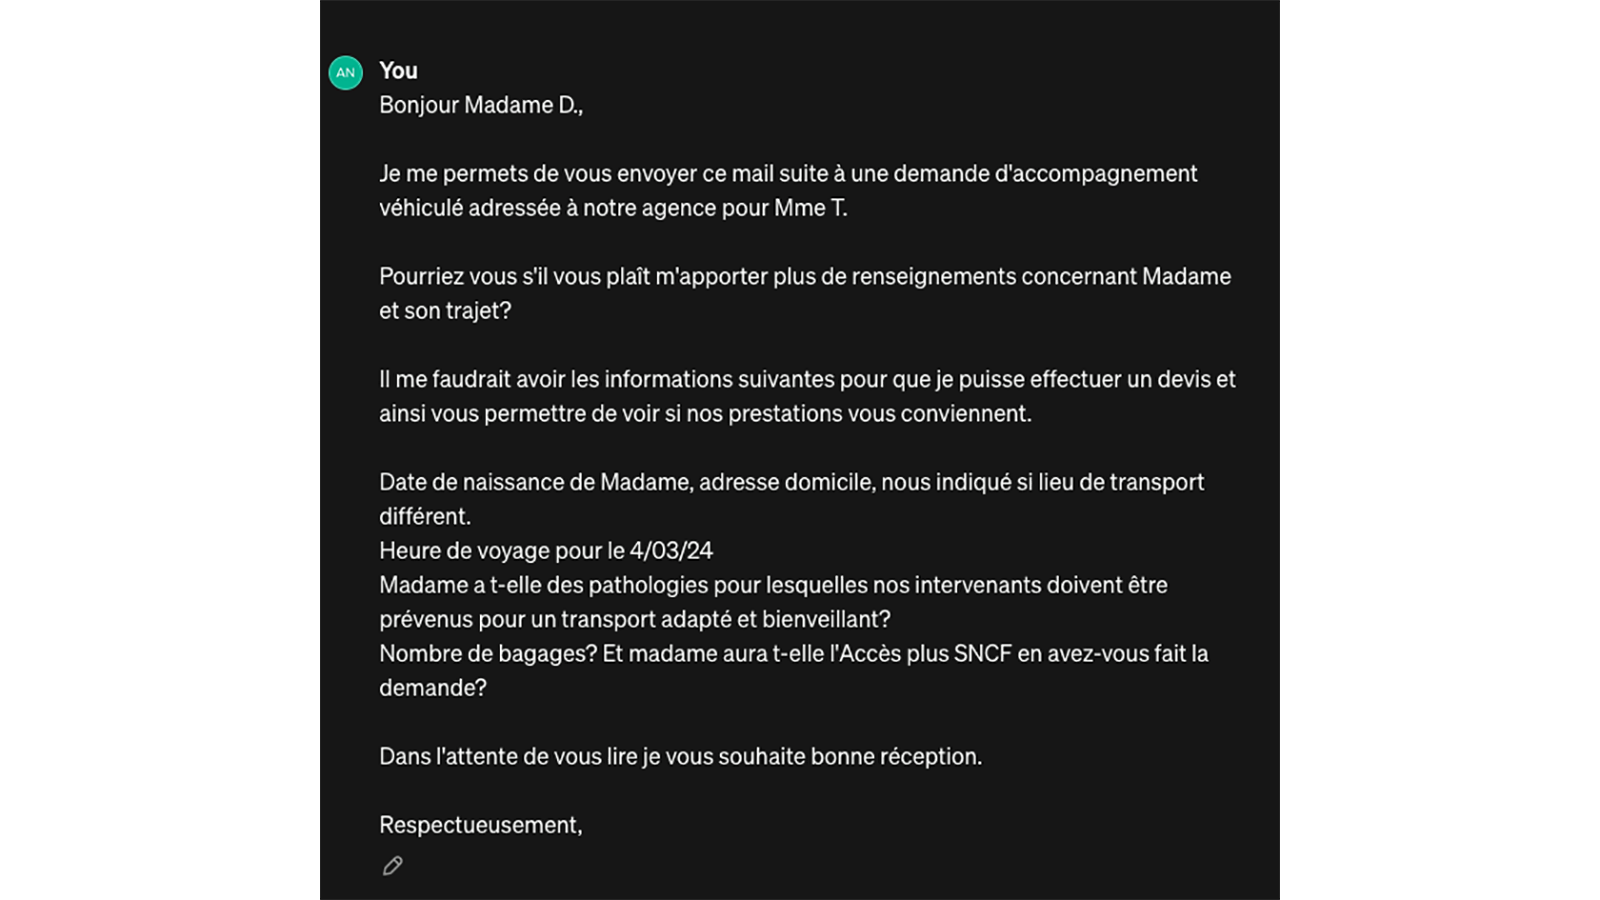Click the line starting "Date de naissance de Madame"

coord(790,482)
